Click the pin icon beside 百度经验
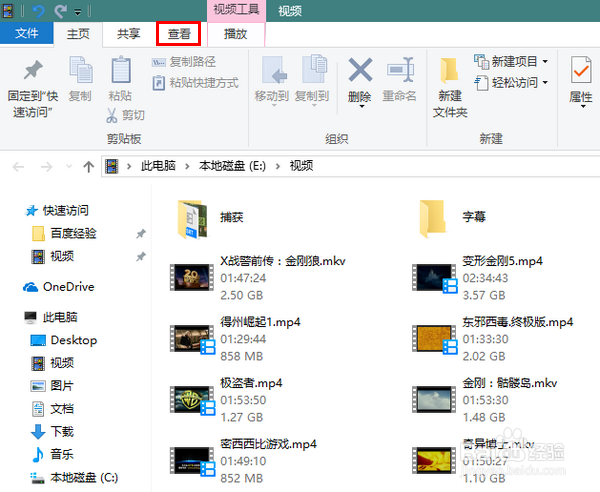 (x=141, y=234)
